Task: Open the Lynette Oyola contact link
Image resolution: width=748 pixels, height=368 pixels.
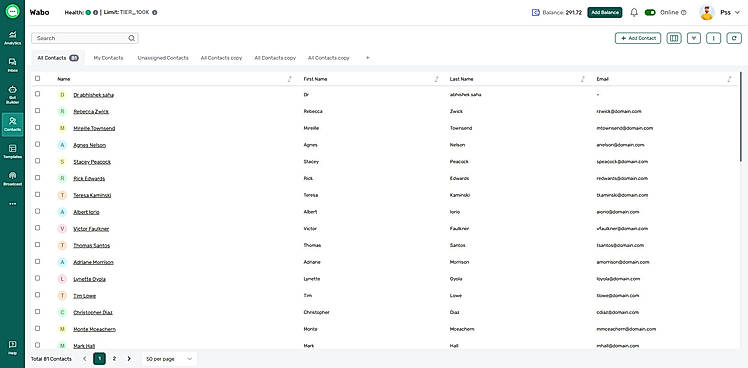Action: [x=89, y=279]
